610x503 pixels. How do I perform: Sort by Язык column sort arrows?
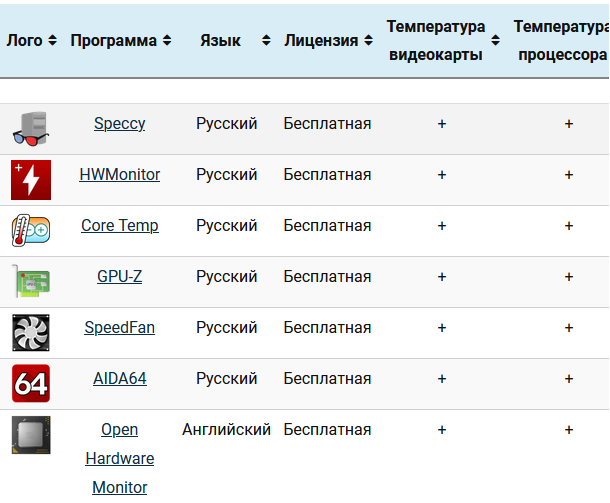265,41
